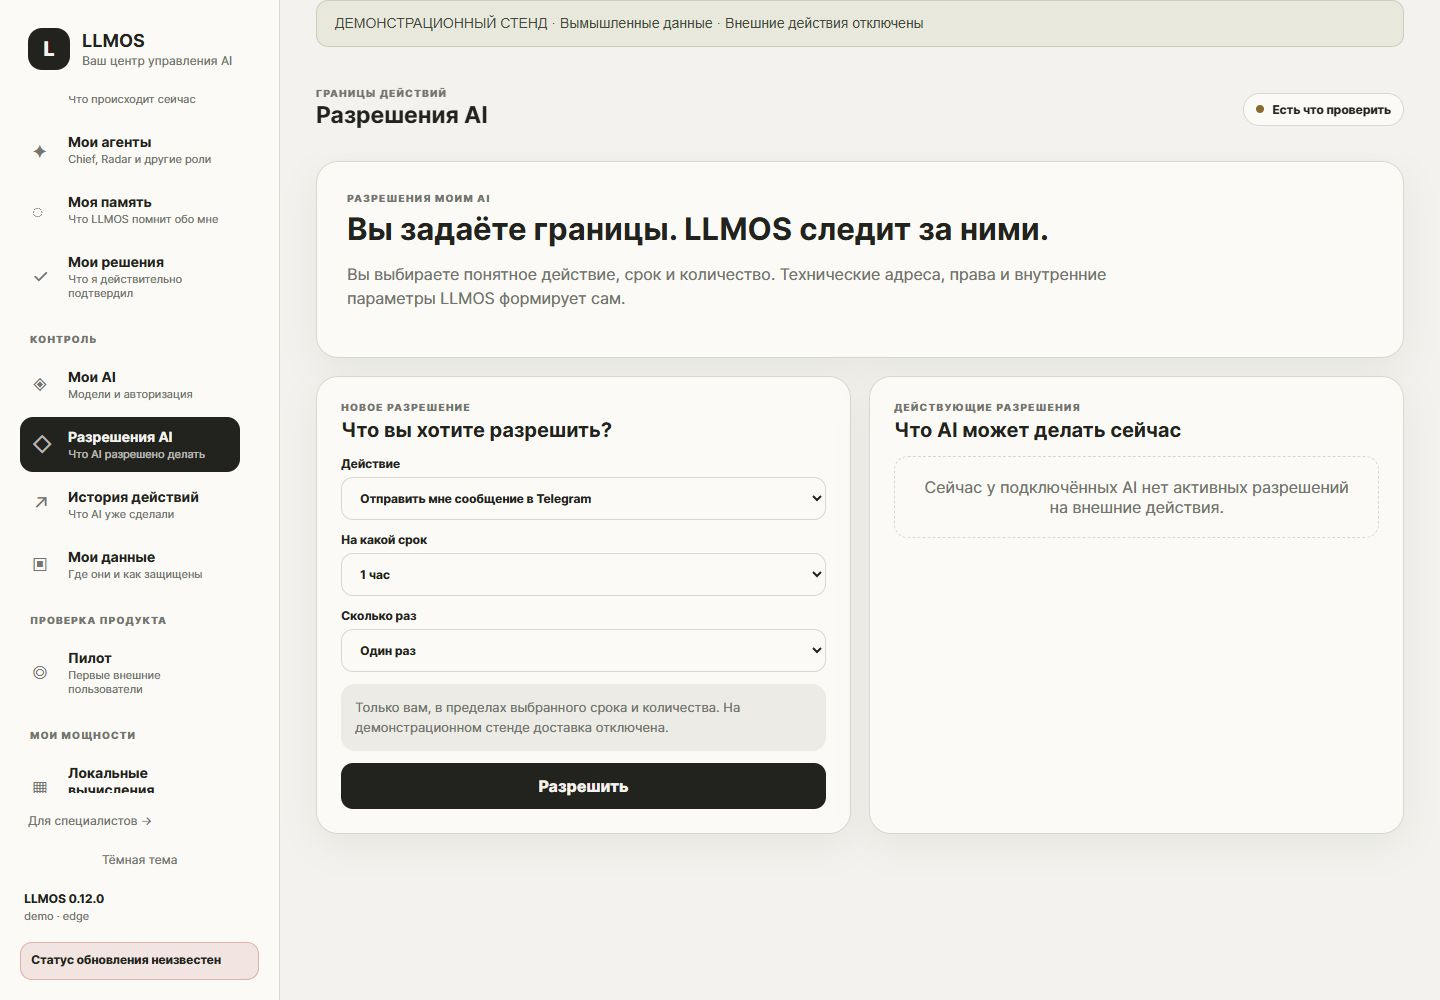Click the Есть что проверить badge
The image size is (1440, 1000).
pos(1323,110)
